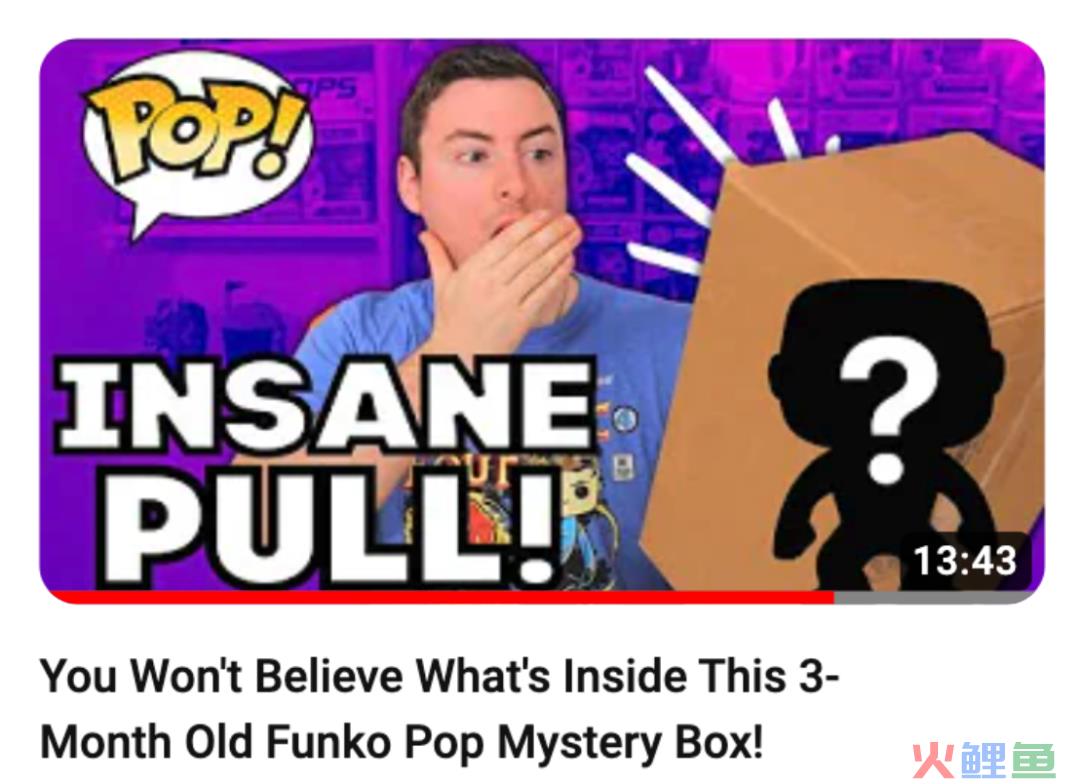Click the blue 鲤 character in the watermark
Image resolution: width=1080 pixels, height=784 pixels.
[982, 760]
